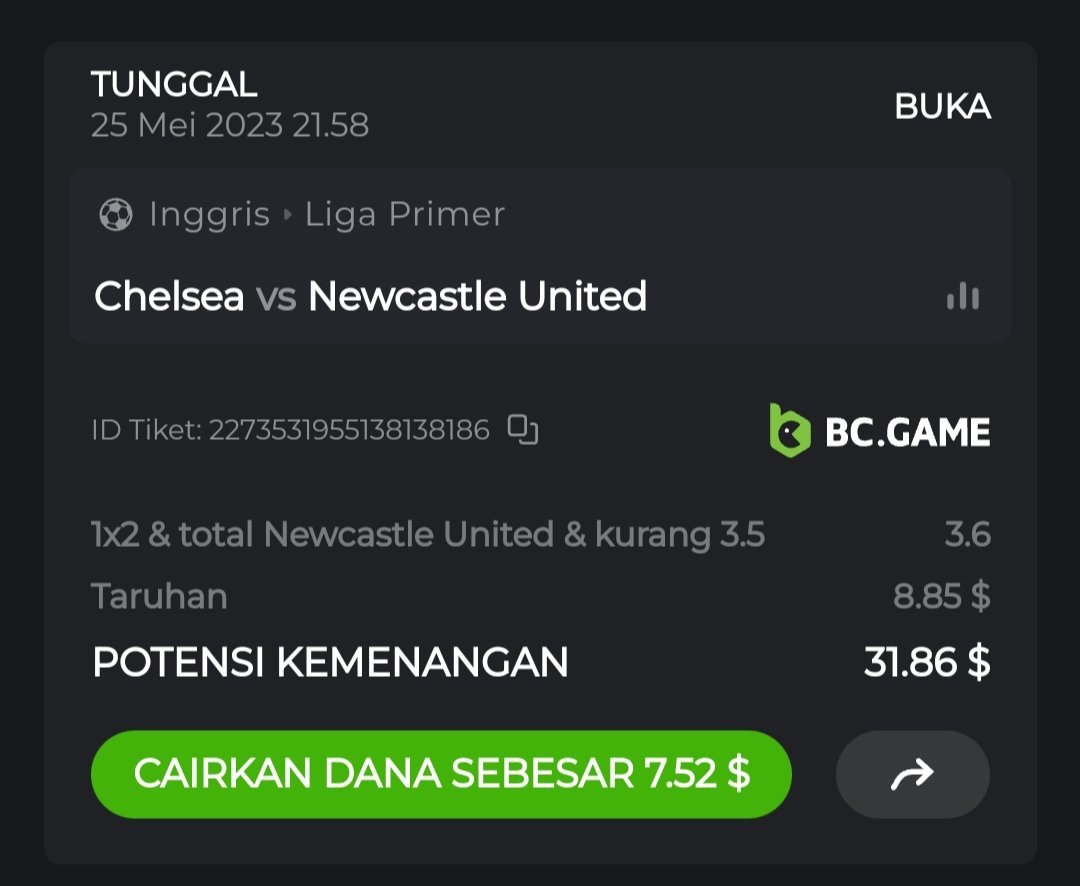Click the bet date 25 Mei 2023 21.58

(x=230, y=125)
